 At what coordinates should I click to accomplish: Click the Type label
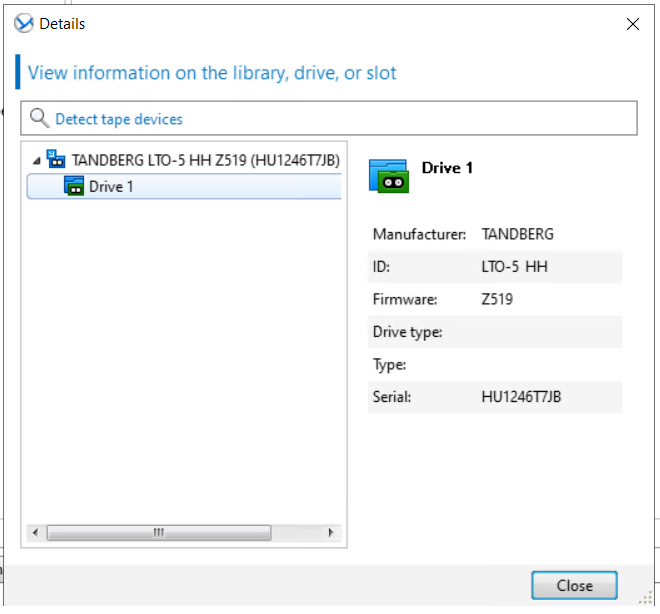click(389, 365)
